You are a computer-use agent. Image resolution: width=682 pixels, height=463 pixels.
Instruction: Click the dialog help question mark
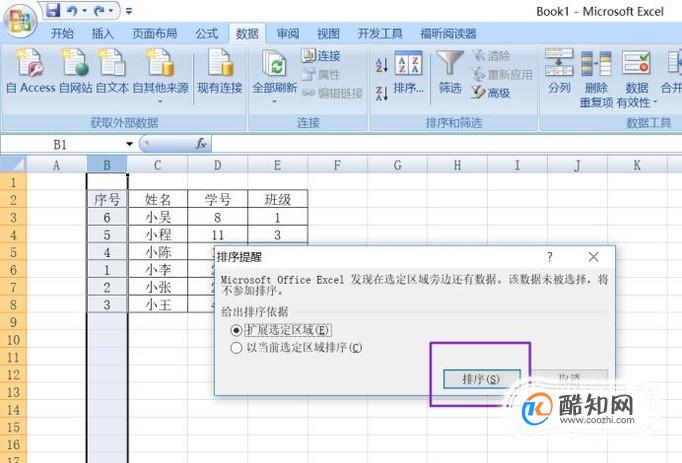(x=550, y=257)
